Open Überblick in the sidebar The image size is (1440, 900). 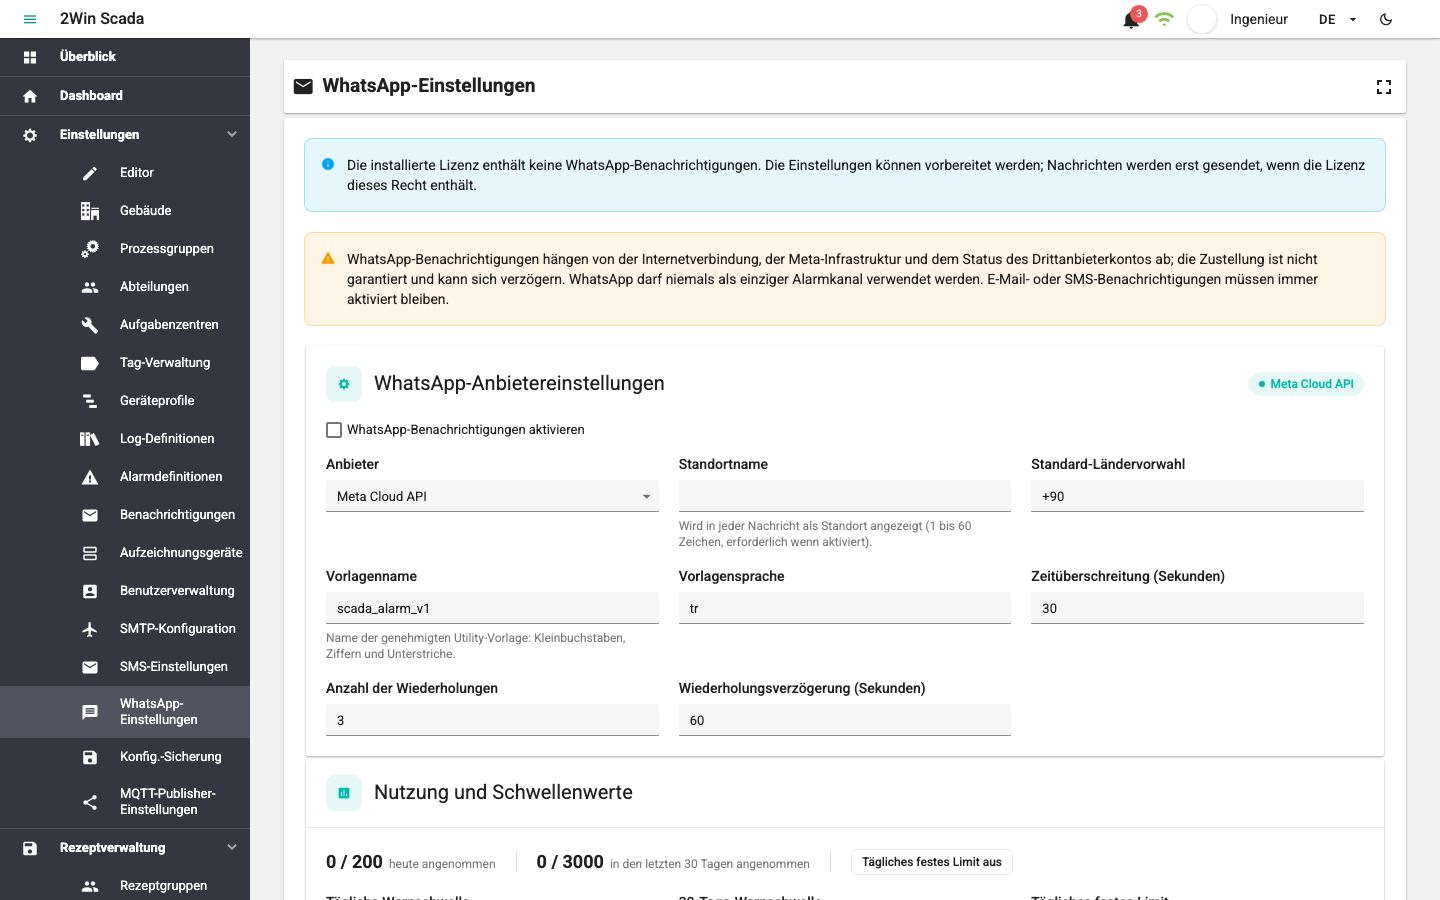pos(125,57)
